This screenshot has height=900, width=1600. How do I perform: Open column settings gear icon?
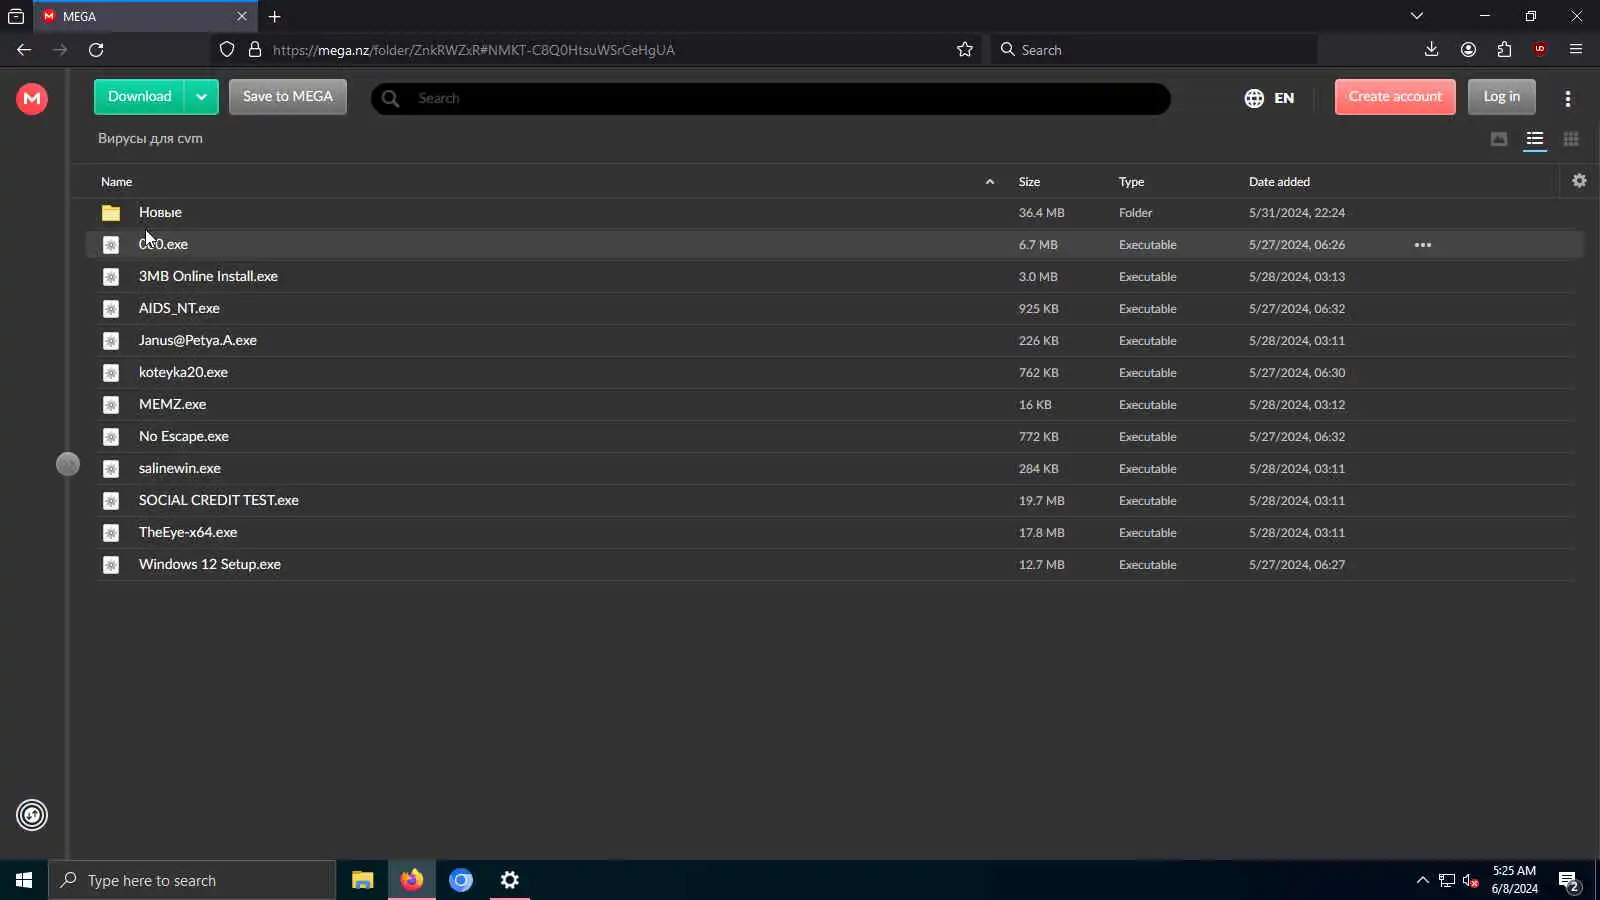pos(1579,181)
